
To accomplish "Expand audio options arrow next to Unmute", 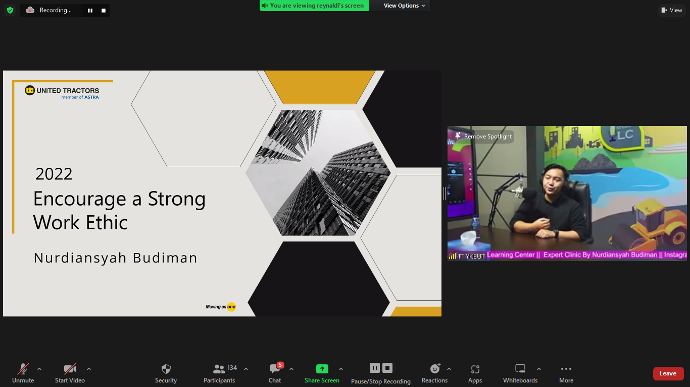I will pos(39,369).
